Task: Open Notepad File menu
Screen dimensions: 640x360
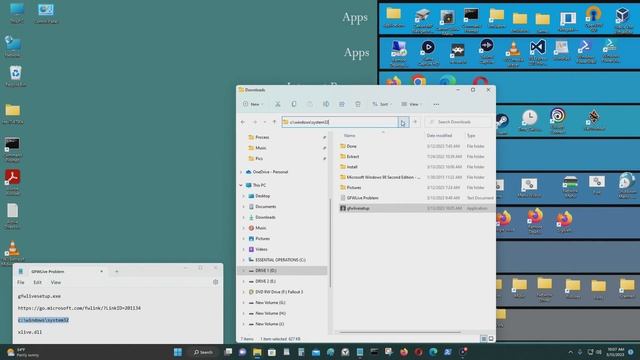Action: tap(21, 282)
